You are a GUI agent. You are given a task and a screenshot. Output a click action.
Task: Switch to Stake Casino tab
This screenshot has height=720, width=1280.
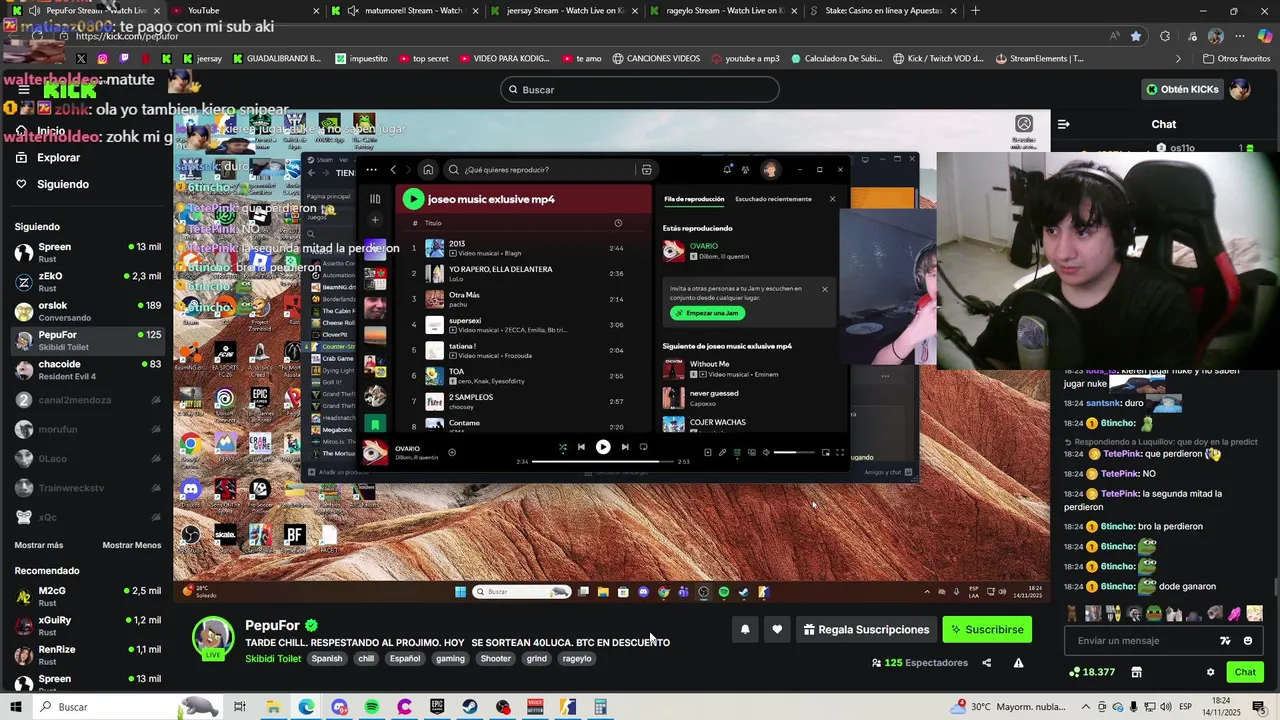pos(883,10)
